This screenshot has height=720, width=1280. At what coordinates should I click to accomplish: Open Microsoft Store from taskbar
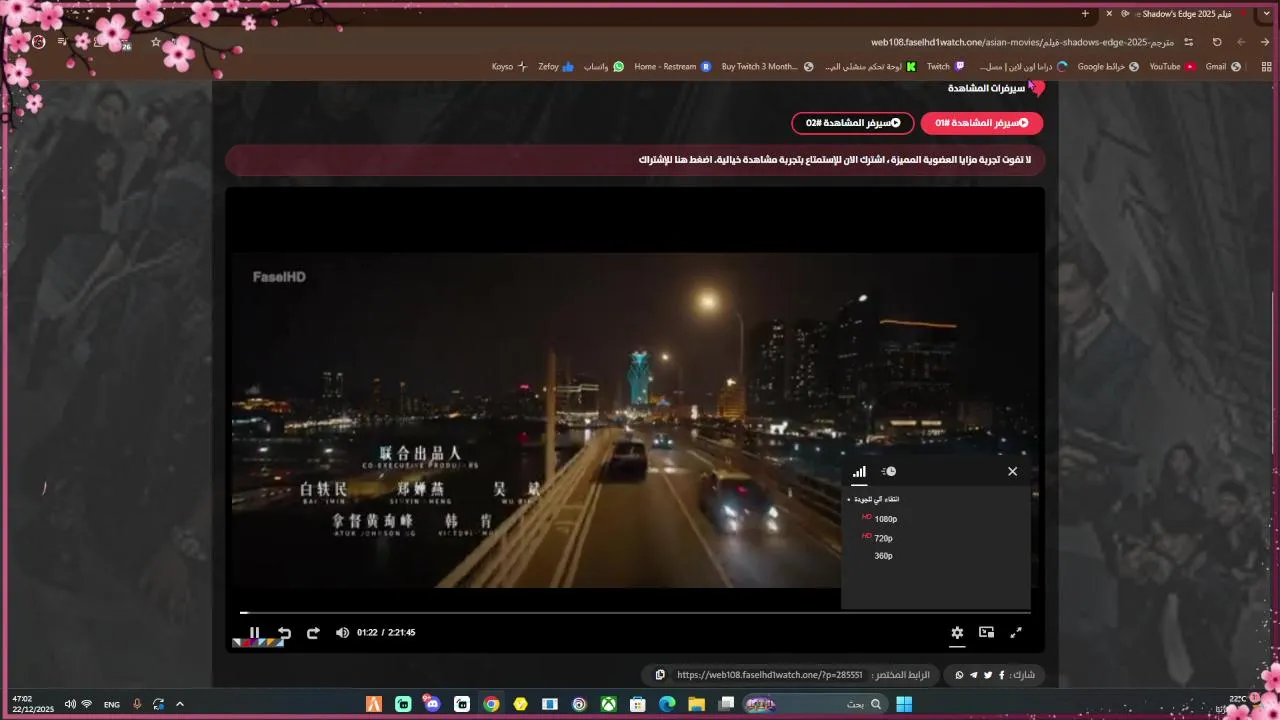coord(637,704)
